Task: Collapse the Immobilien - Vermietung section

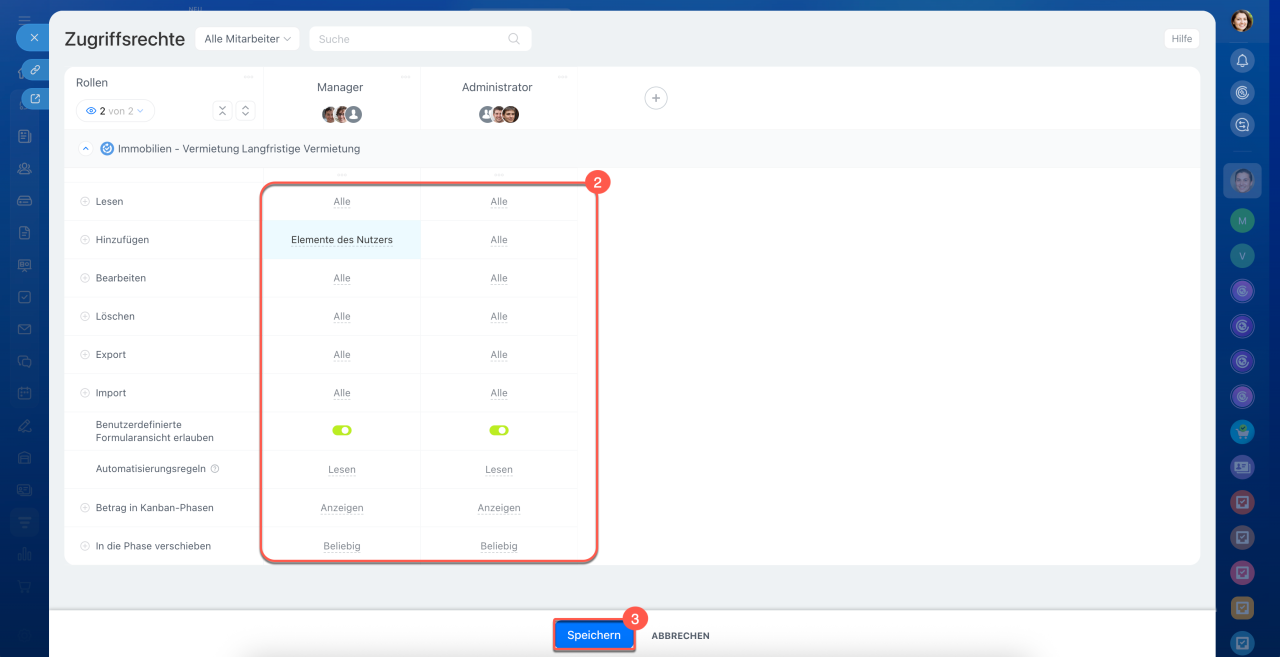Action: point(85,148)
